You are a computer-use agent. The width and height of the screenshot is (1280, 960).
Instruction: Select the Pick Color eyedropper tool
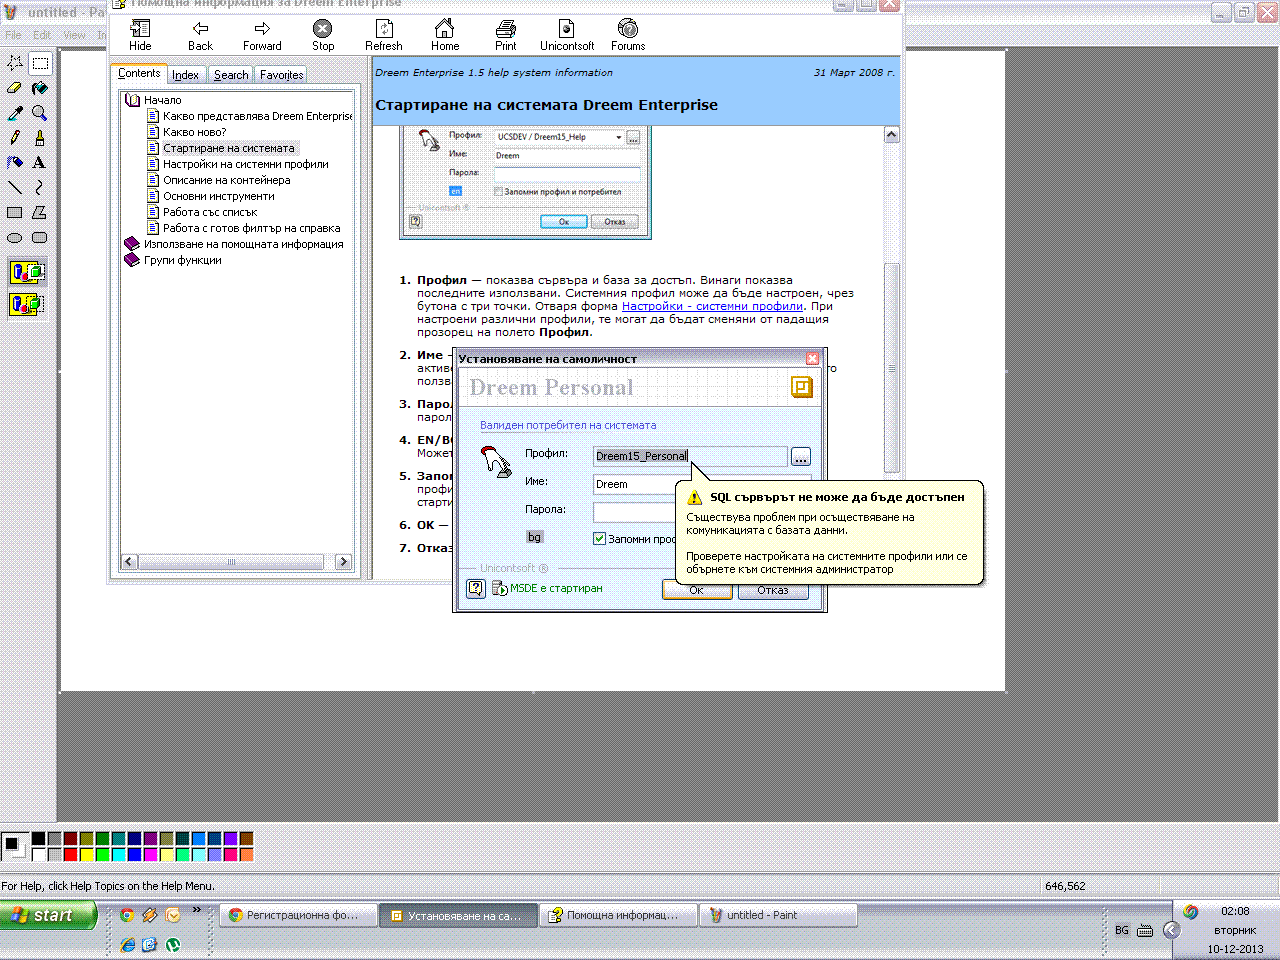point(15,113)
